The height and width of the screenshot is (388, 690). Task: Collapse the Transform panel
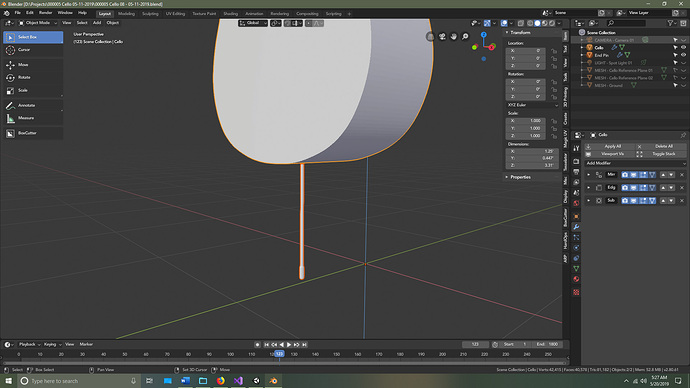(507, 33)
